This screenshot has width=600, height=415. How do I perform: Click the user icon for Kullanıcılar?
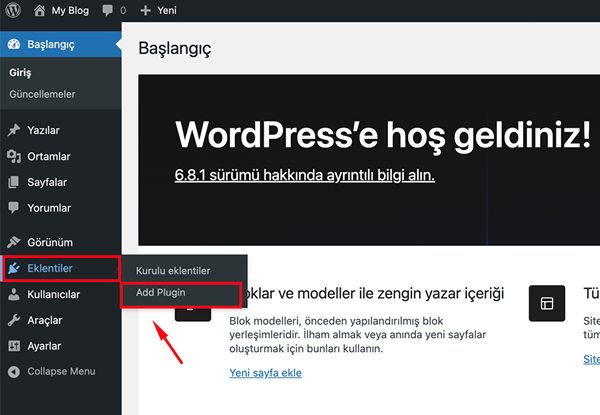[14, 294]
